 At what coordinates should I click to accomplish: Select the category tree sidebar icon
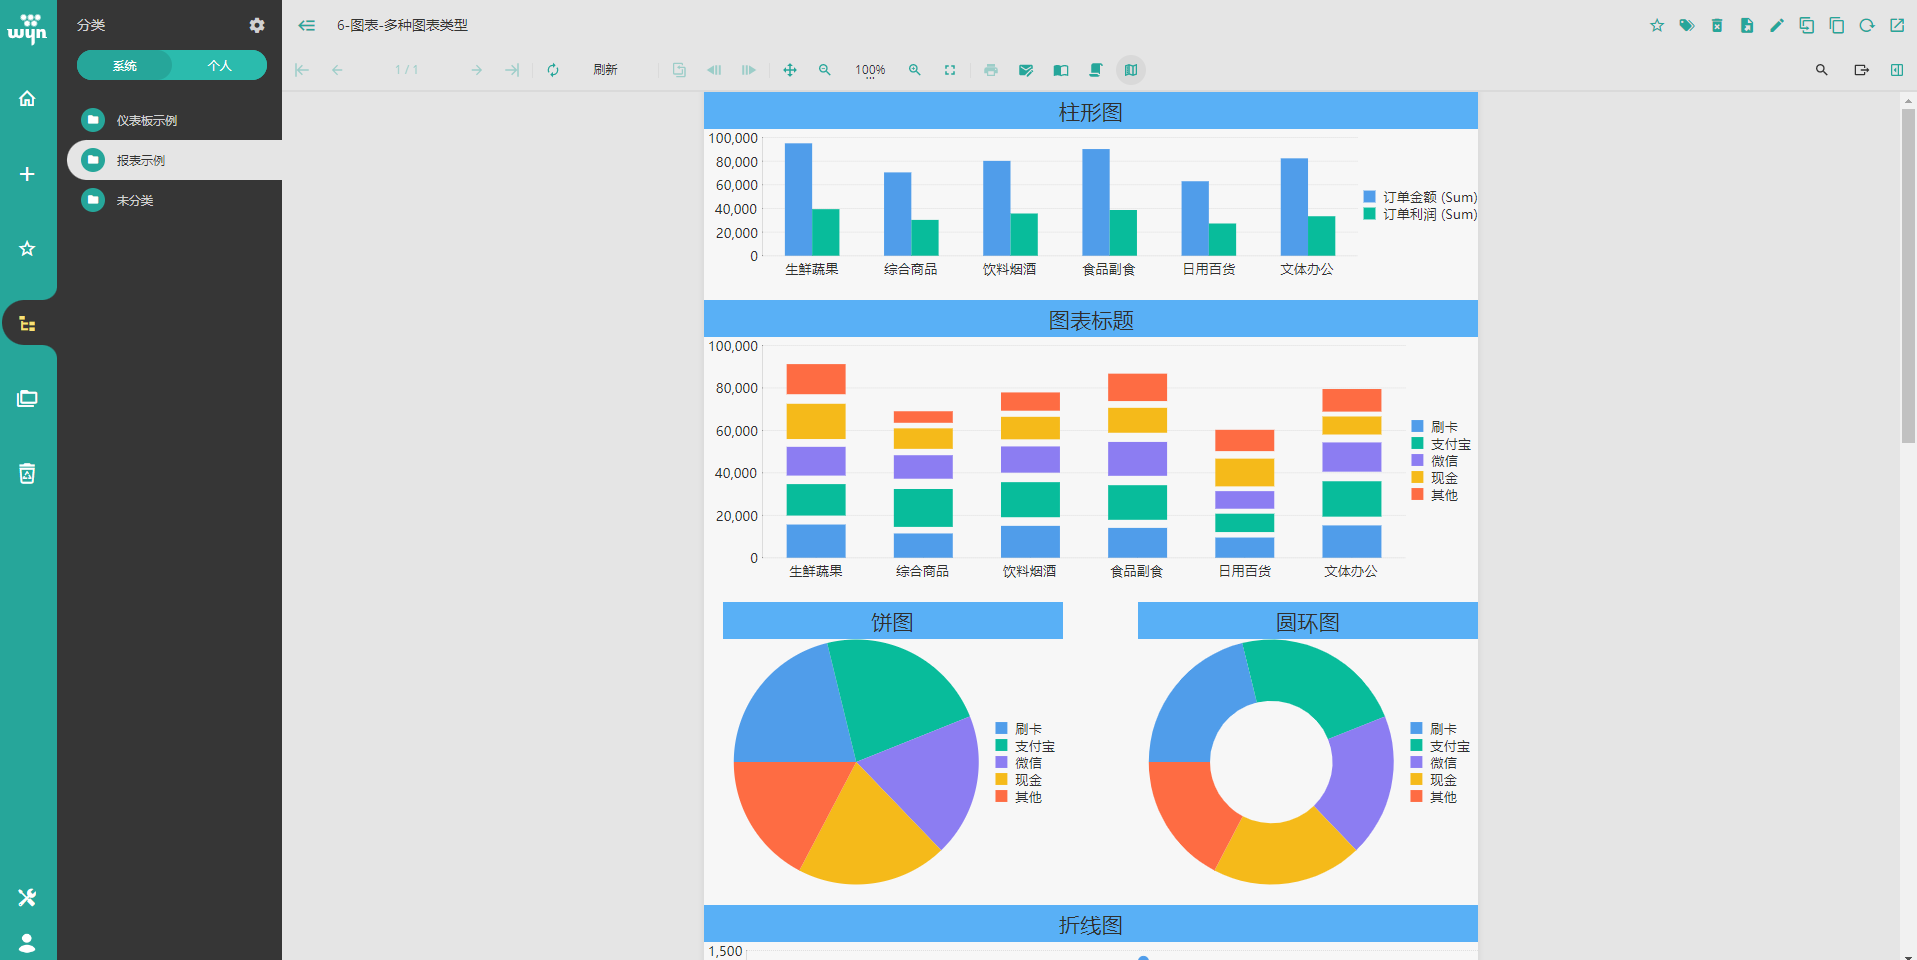[x=27, y=324]
